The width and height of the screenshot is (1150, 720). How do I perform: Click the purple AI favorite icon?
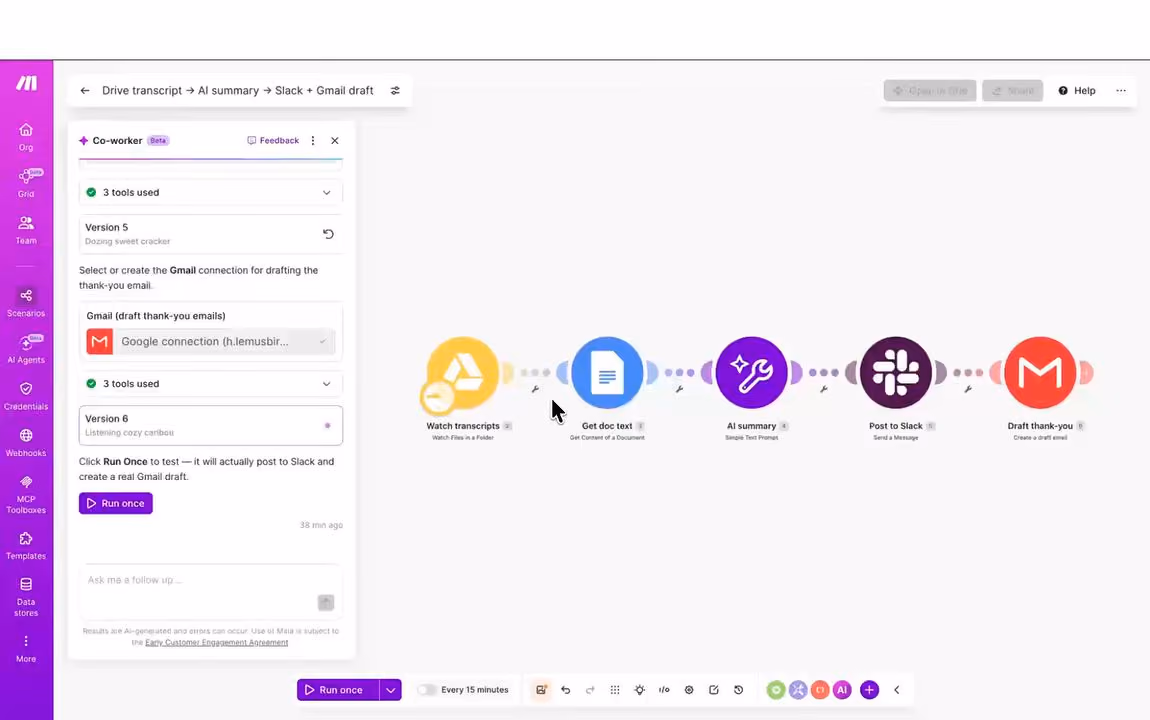tap(842, 689)
